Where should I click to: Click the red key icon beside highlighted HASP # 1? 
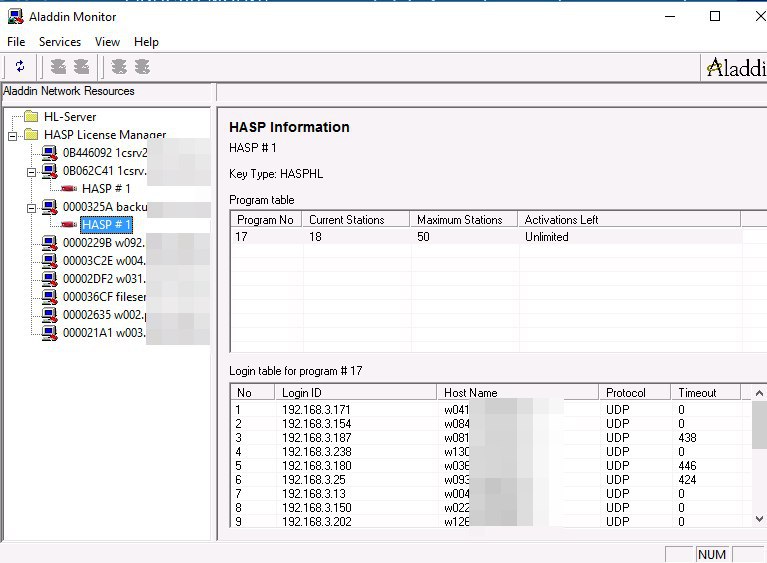(x=69, y=225)
